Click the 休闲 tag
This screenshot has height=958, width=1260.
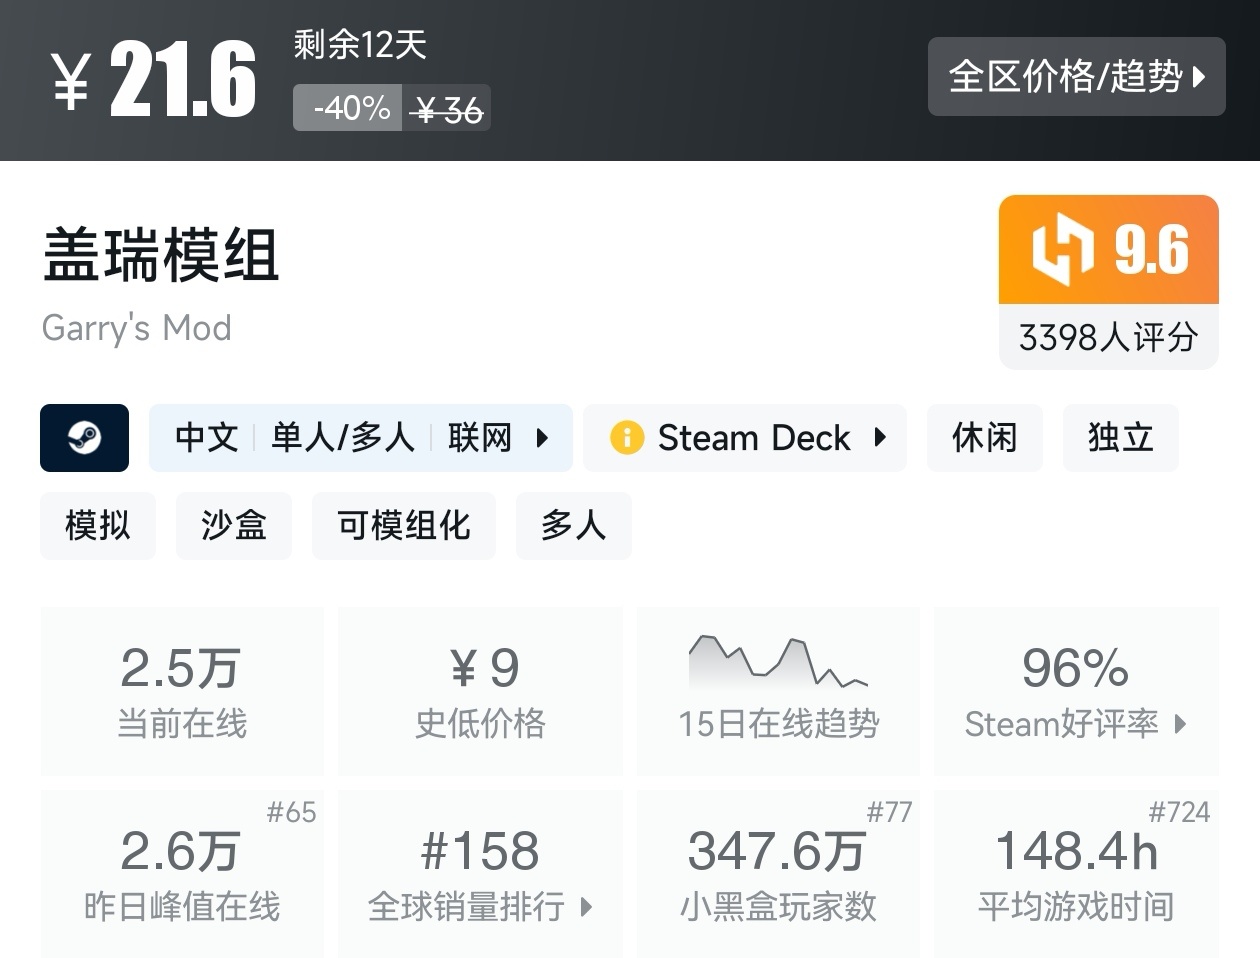(984, 438)
